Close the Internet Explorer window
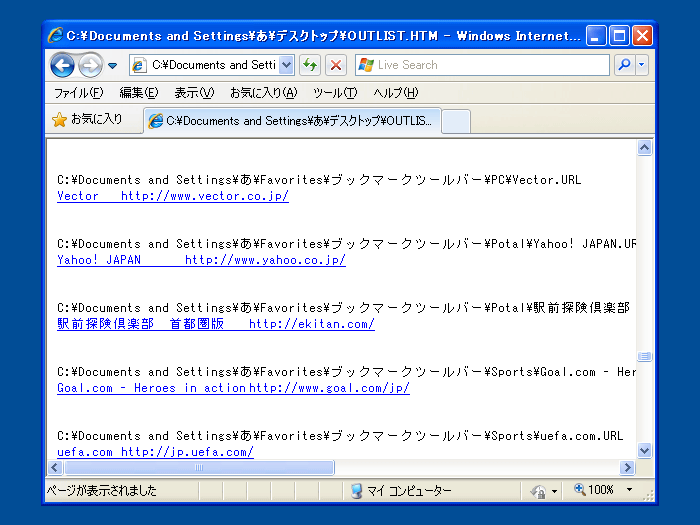This screenshot has width=700, height=525. point(642,36)
